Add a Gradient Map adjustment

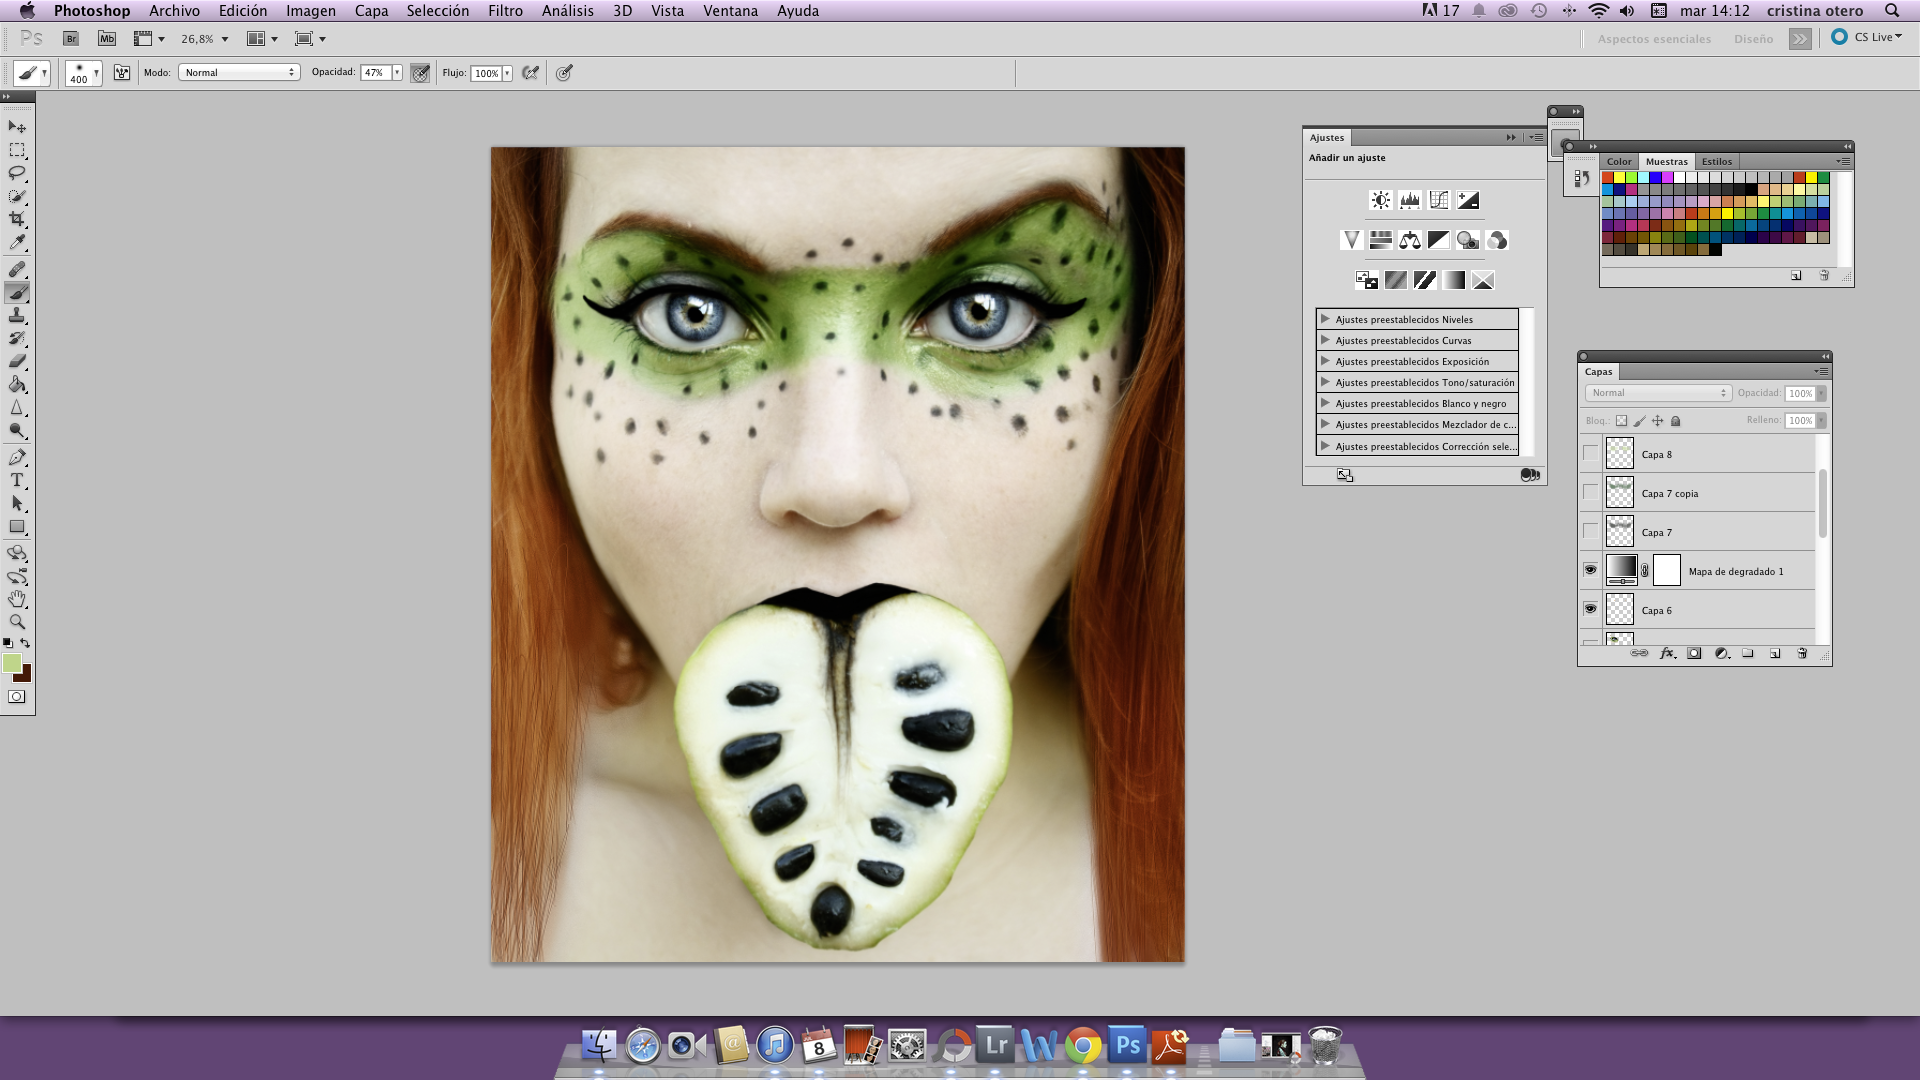coord(1453,280)
